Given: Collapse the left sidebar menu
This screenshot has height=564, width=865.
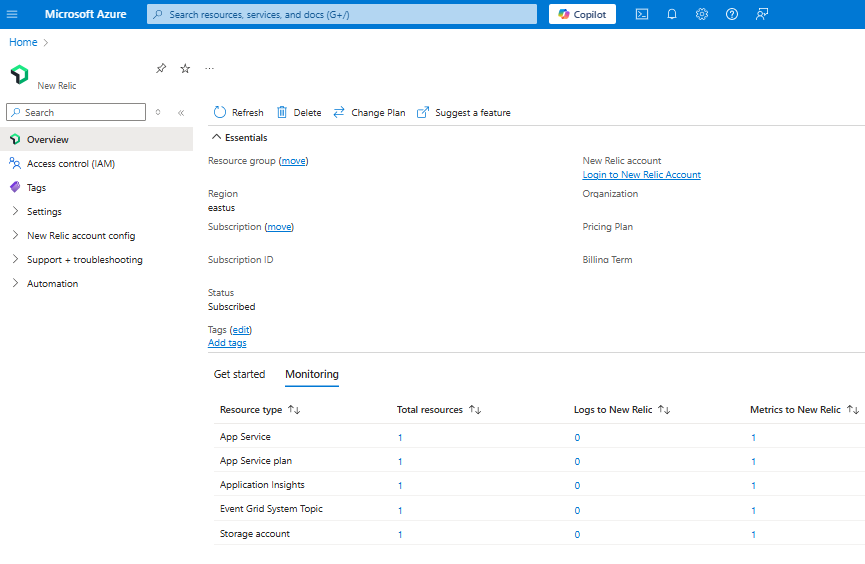Looking at the screenshot, I should (x=181, y=113).
